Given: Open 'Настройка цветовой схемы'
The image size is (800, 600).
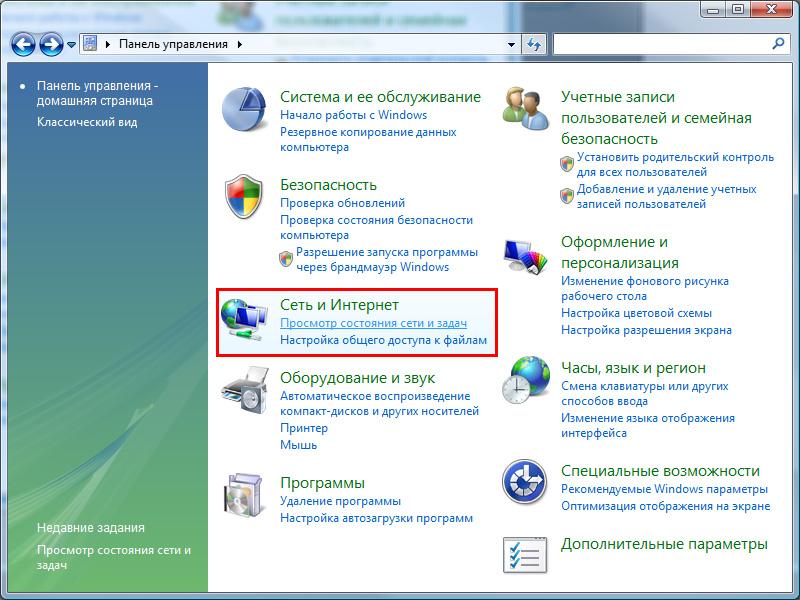Looking at the screenshot, I should (x=636, y=313).
